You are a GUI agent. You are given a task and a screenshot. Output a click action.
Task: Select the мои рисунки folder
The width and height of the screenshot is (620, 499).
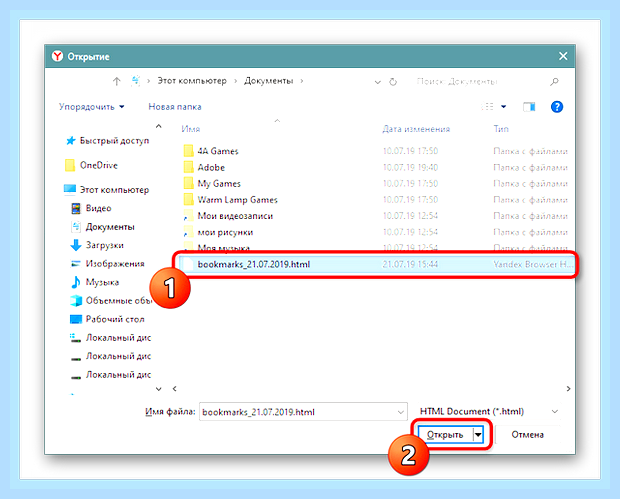(x=225, y=232)
